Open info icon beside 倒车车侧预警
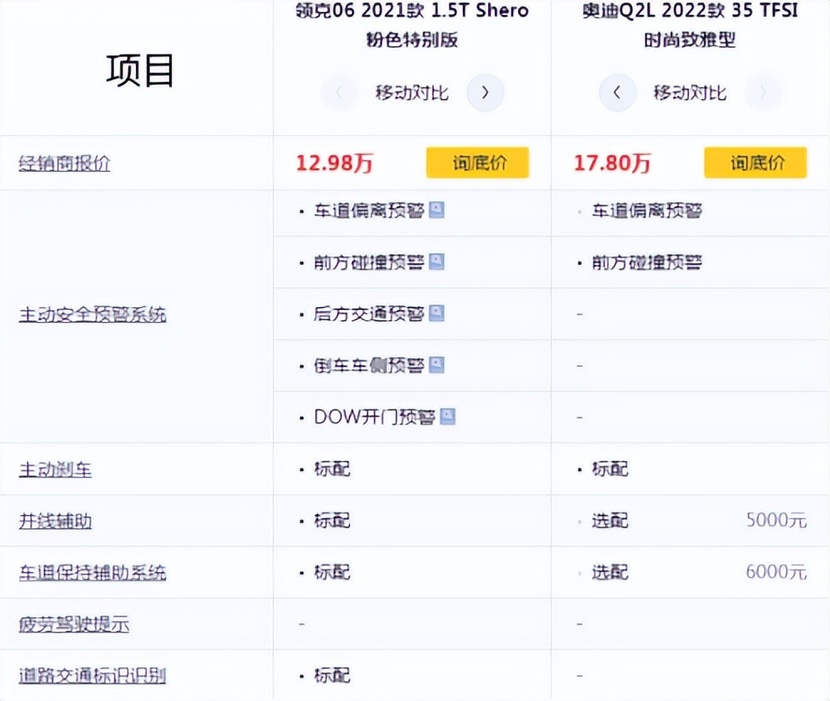The width and height of the screenshot is (830, 701). tap(436, 365)
